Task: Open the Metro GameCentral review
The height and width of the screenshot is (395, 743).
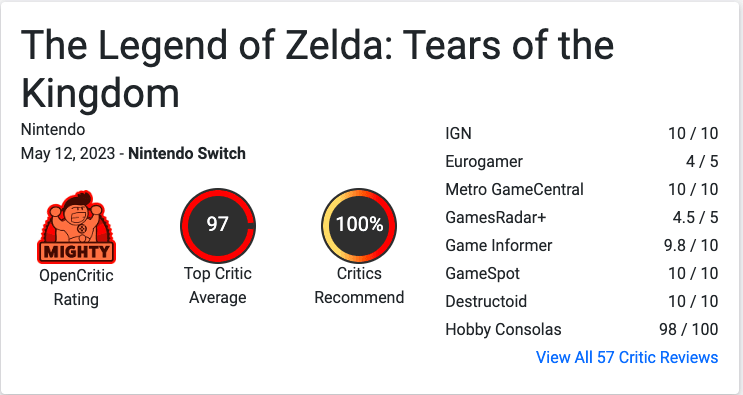Action: tap(581, 189)
